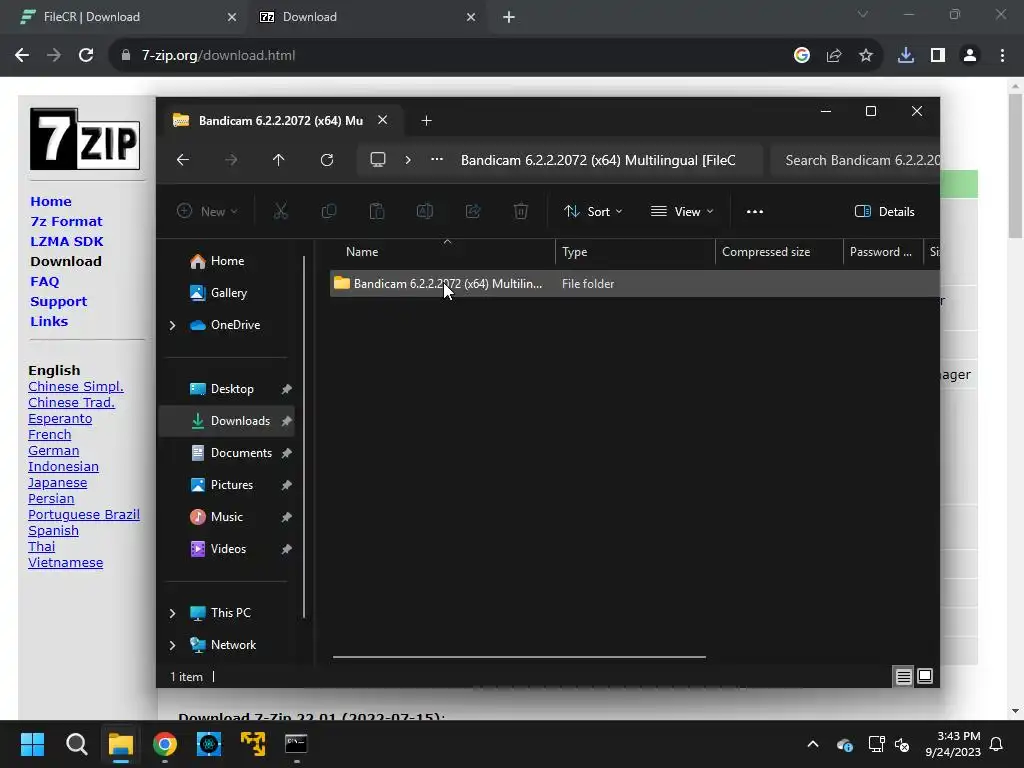The image size is (1024, 768).
Task: Click the Cut scissors icon in Explorer toolbar
Action: (x=281, y=211)
